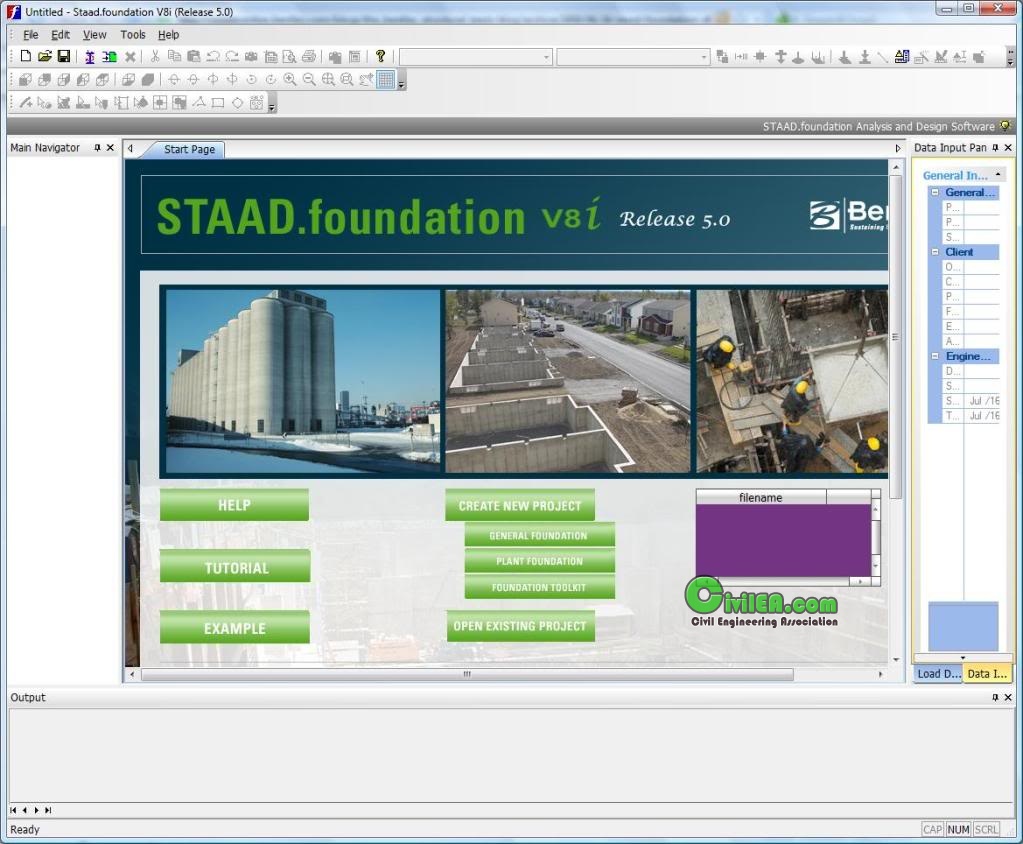
Task: Click the green import arrow icon
Action: coord(110,57)
